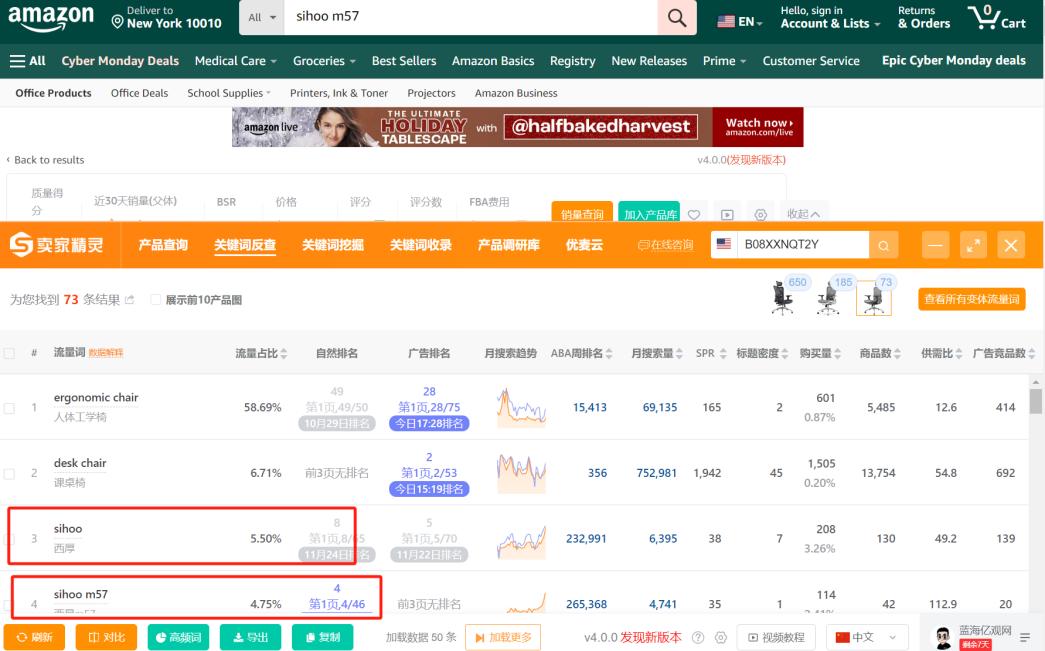The width and height of the screenshot is (1045, 651).
Task: Search ASIN with orange magnifier button
Action: pos(884,245)
